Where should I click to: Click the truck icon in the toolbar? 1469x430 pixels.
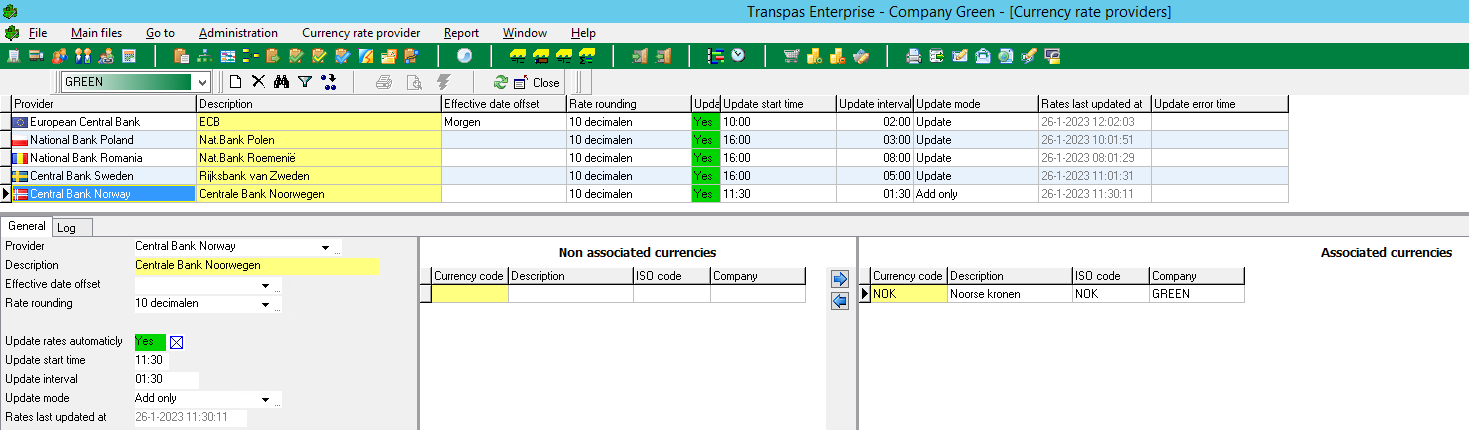[35, 56]
